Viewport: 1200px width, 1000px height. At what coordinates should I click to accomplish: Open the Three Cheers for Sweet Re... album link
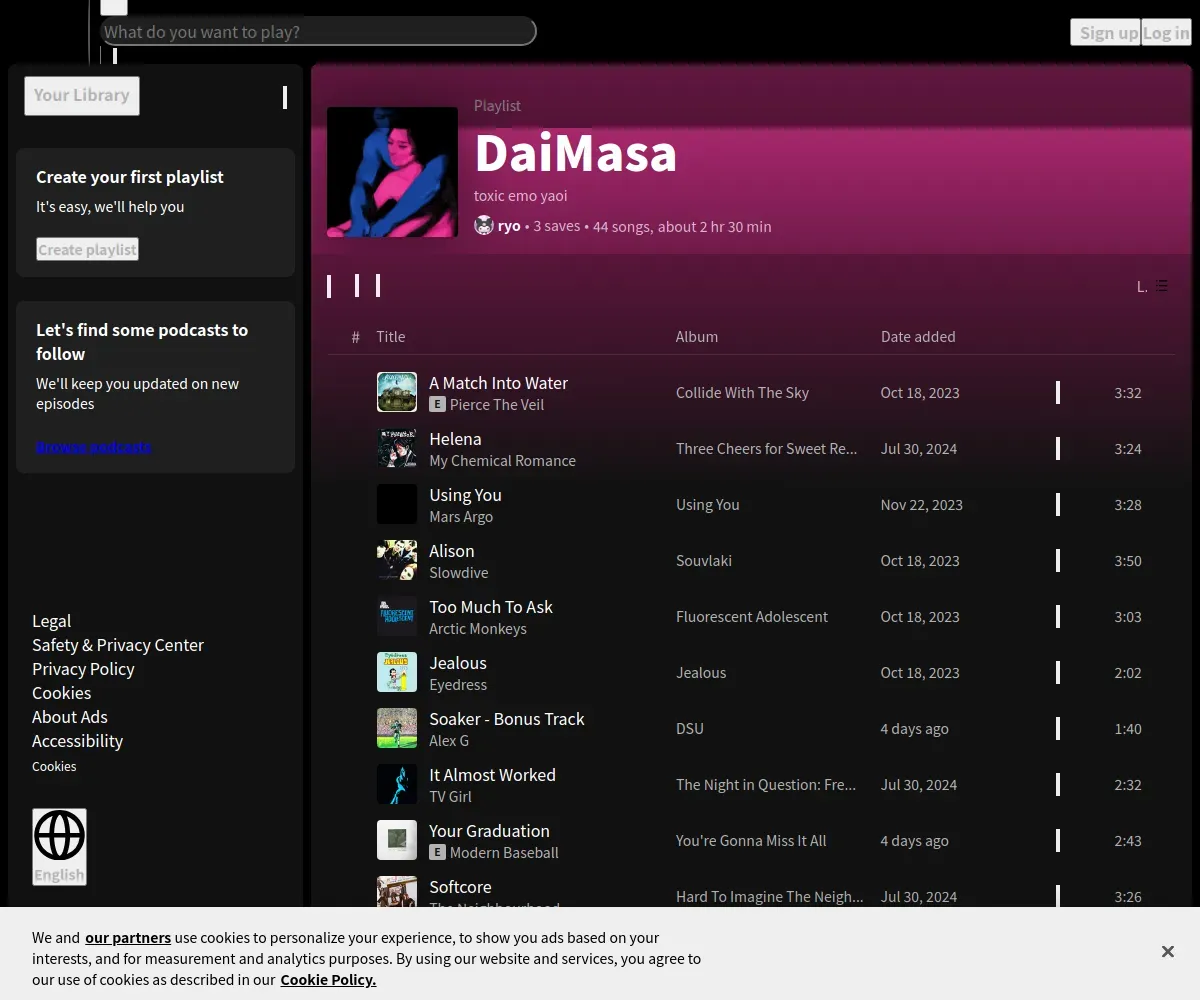(767, 449)
